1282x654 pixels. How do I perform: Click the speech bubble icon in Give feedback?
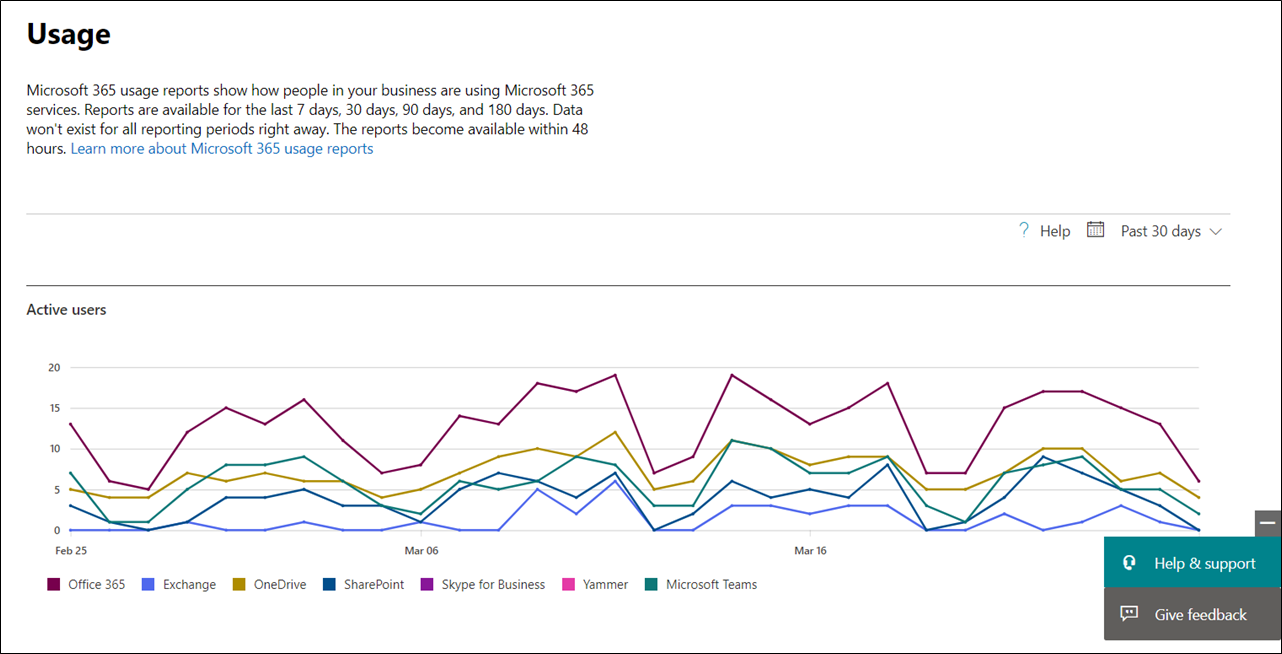click(x=1129, y=614)
